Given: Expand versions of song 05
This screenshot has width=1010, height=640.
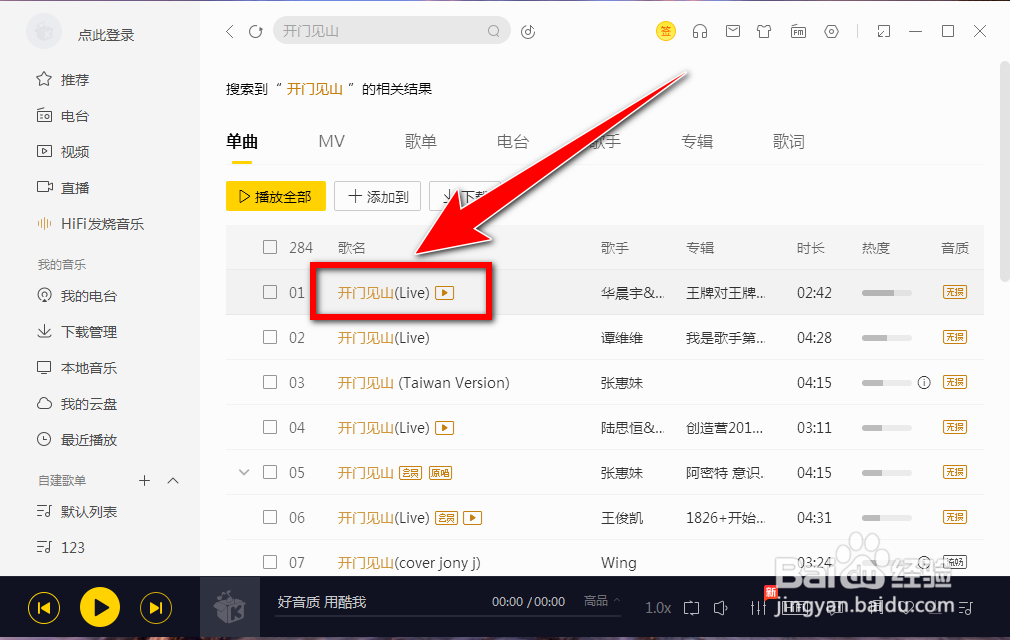Looking at the screenshot, I should (244, 473).
